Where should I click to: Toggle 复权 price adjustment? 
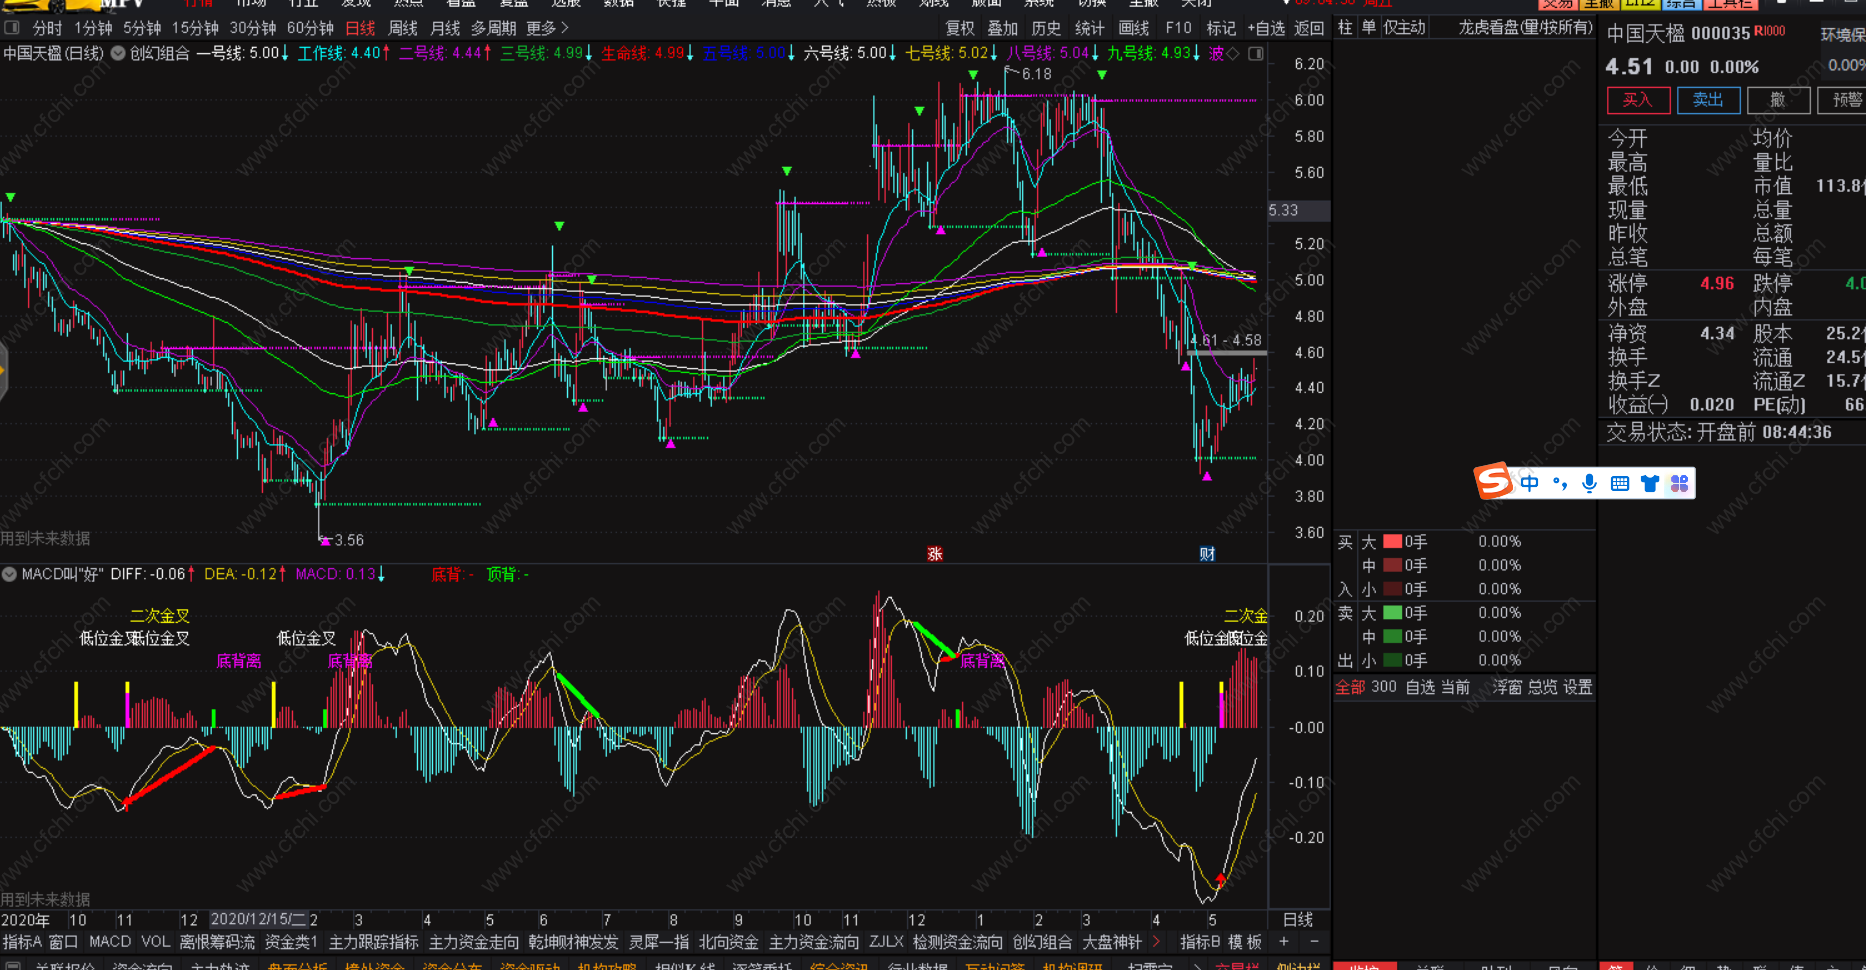960,28
